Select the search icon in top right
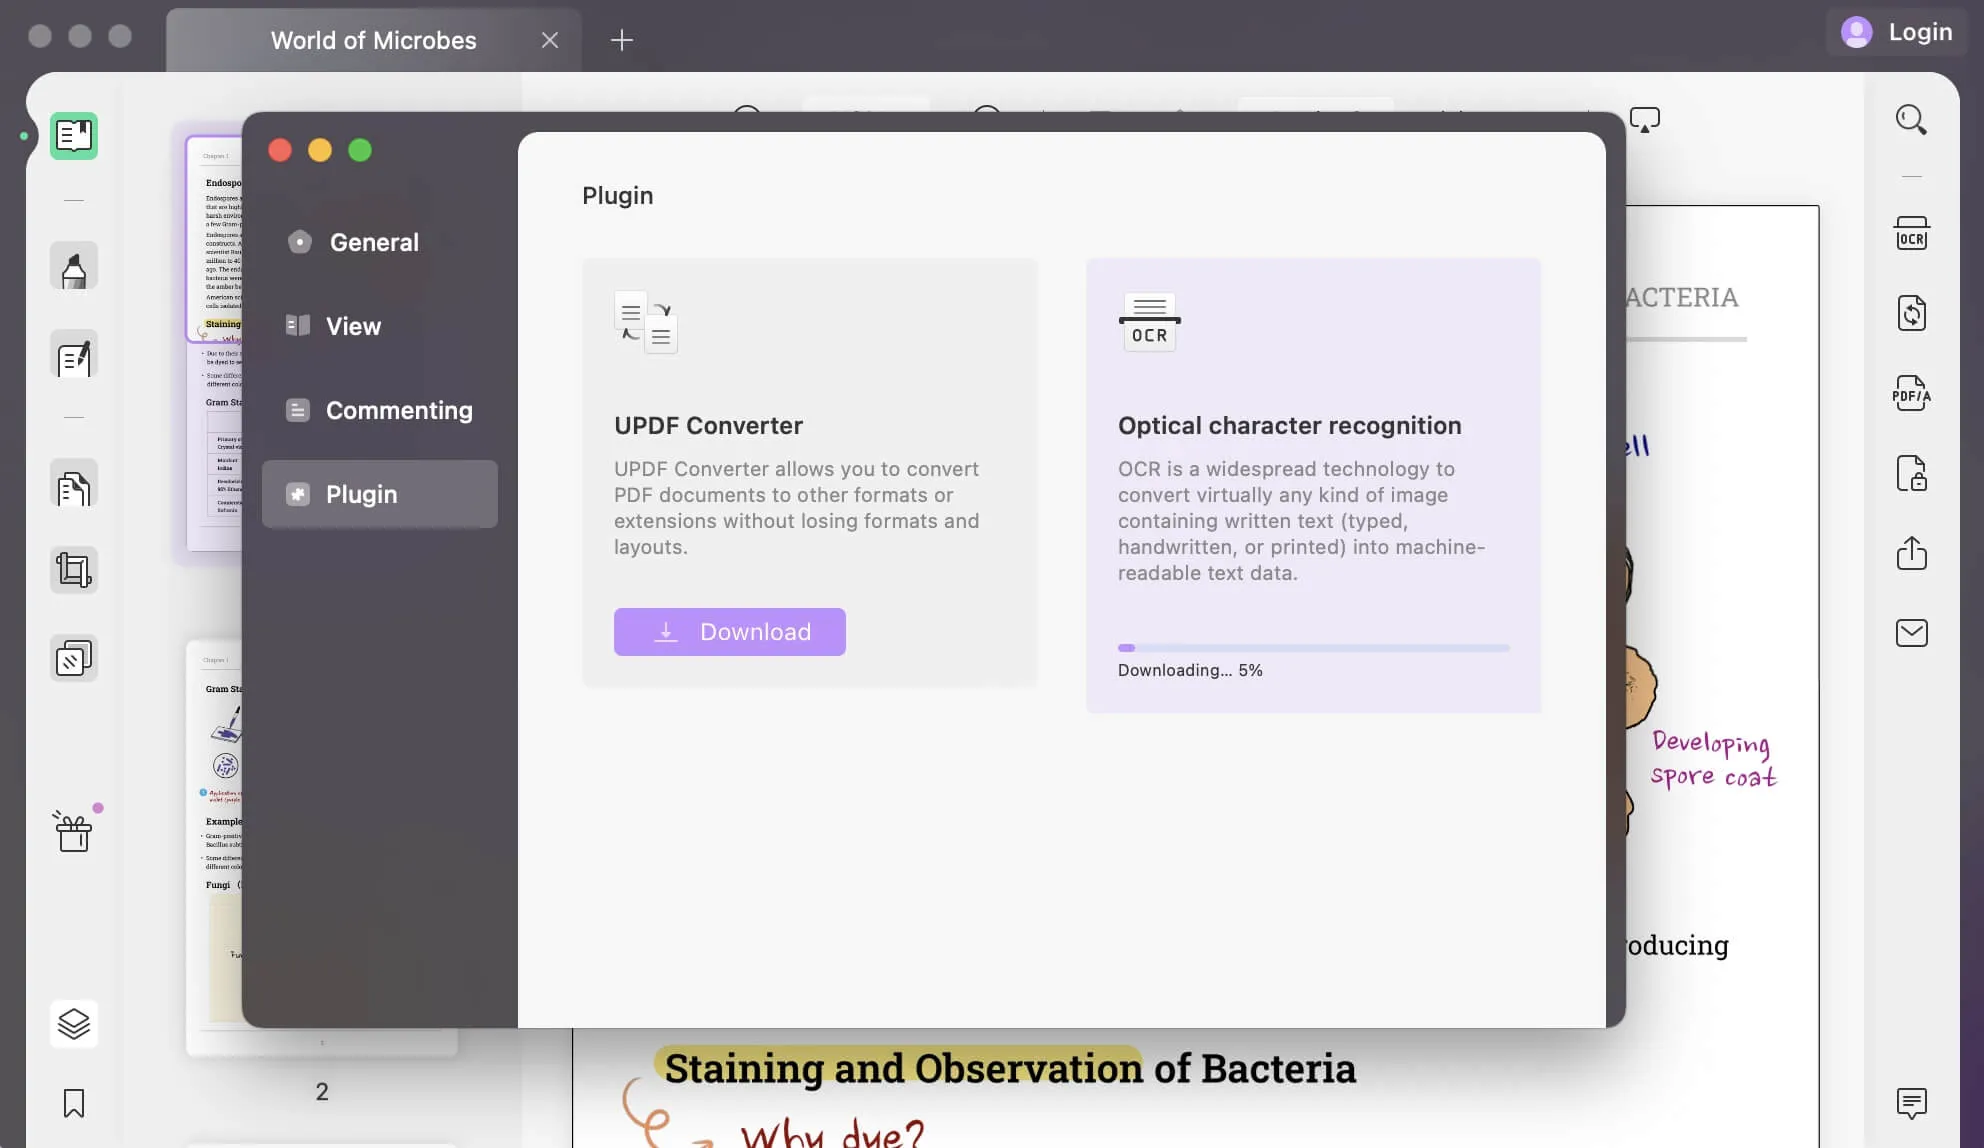This screenshot has height=1148, width=1984. pos(1912,120)
